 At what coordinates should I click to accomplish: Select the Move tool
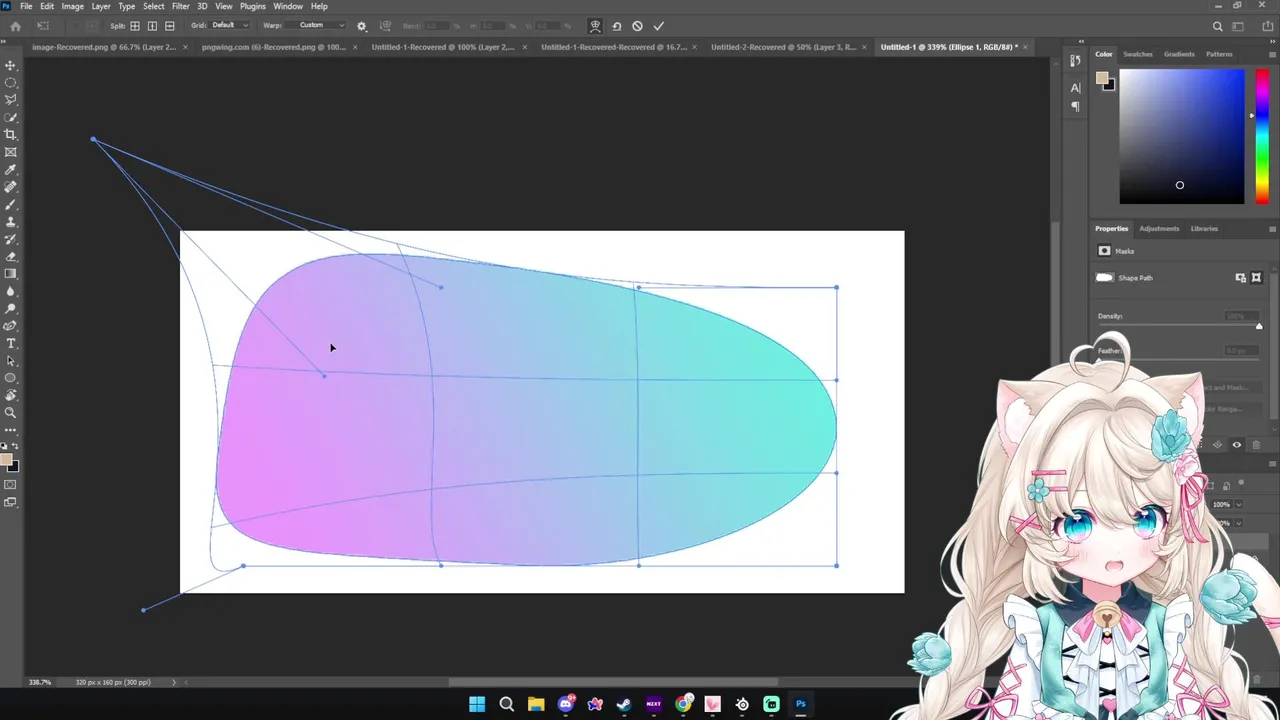11,65
